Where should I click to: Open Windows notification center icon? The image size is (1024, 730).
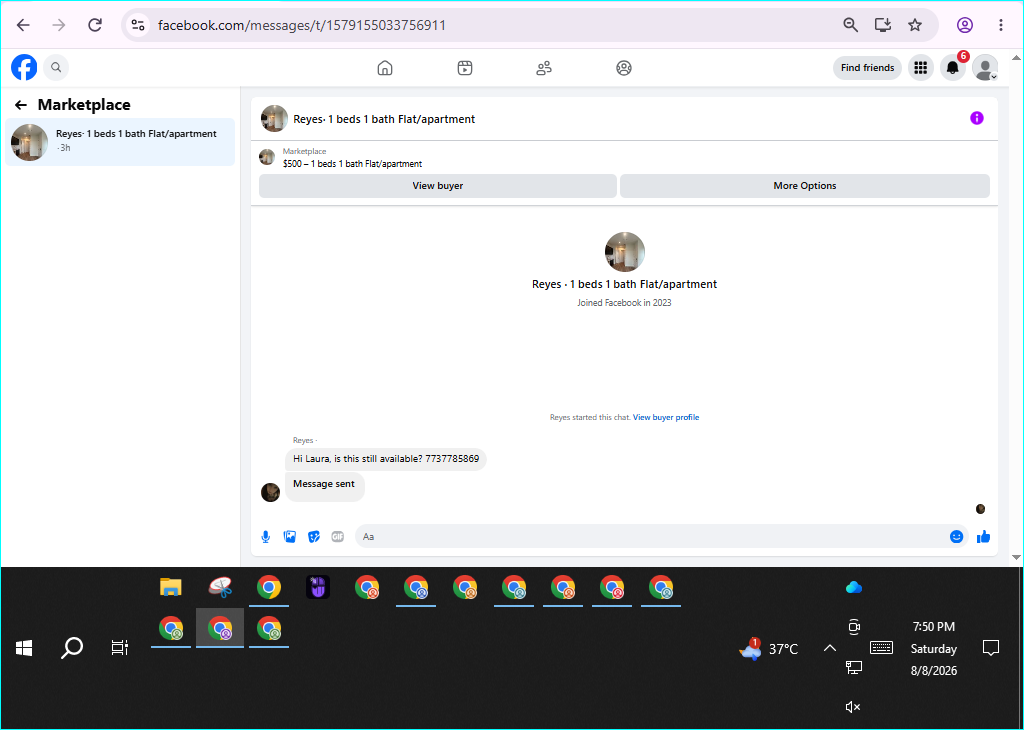pyautogui.click(x=991, y=648)
